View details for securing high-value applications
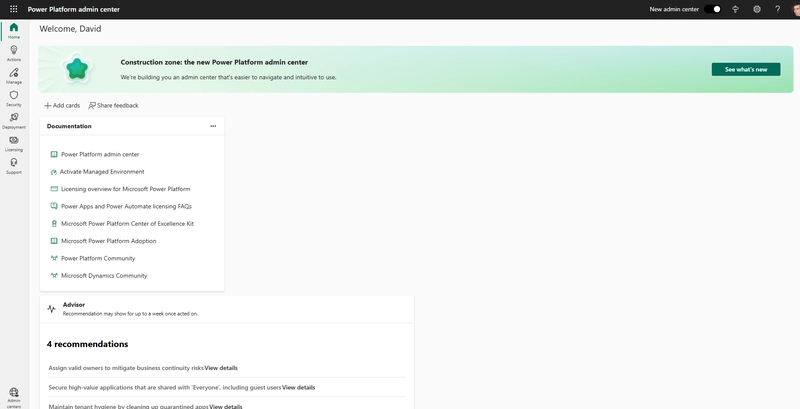800x409 pixels. (298, 387)
